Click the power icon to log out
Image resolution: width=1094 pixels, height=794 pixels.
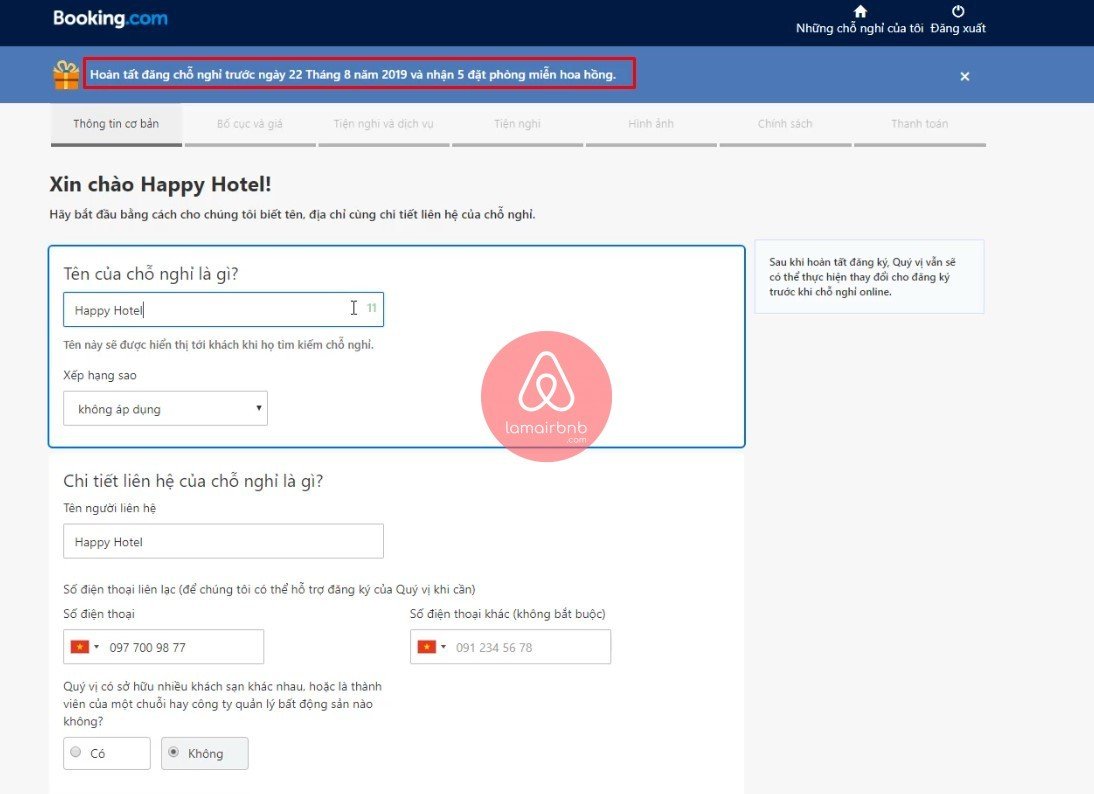tap(958, 11)
